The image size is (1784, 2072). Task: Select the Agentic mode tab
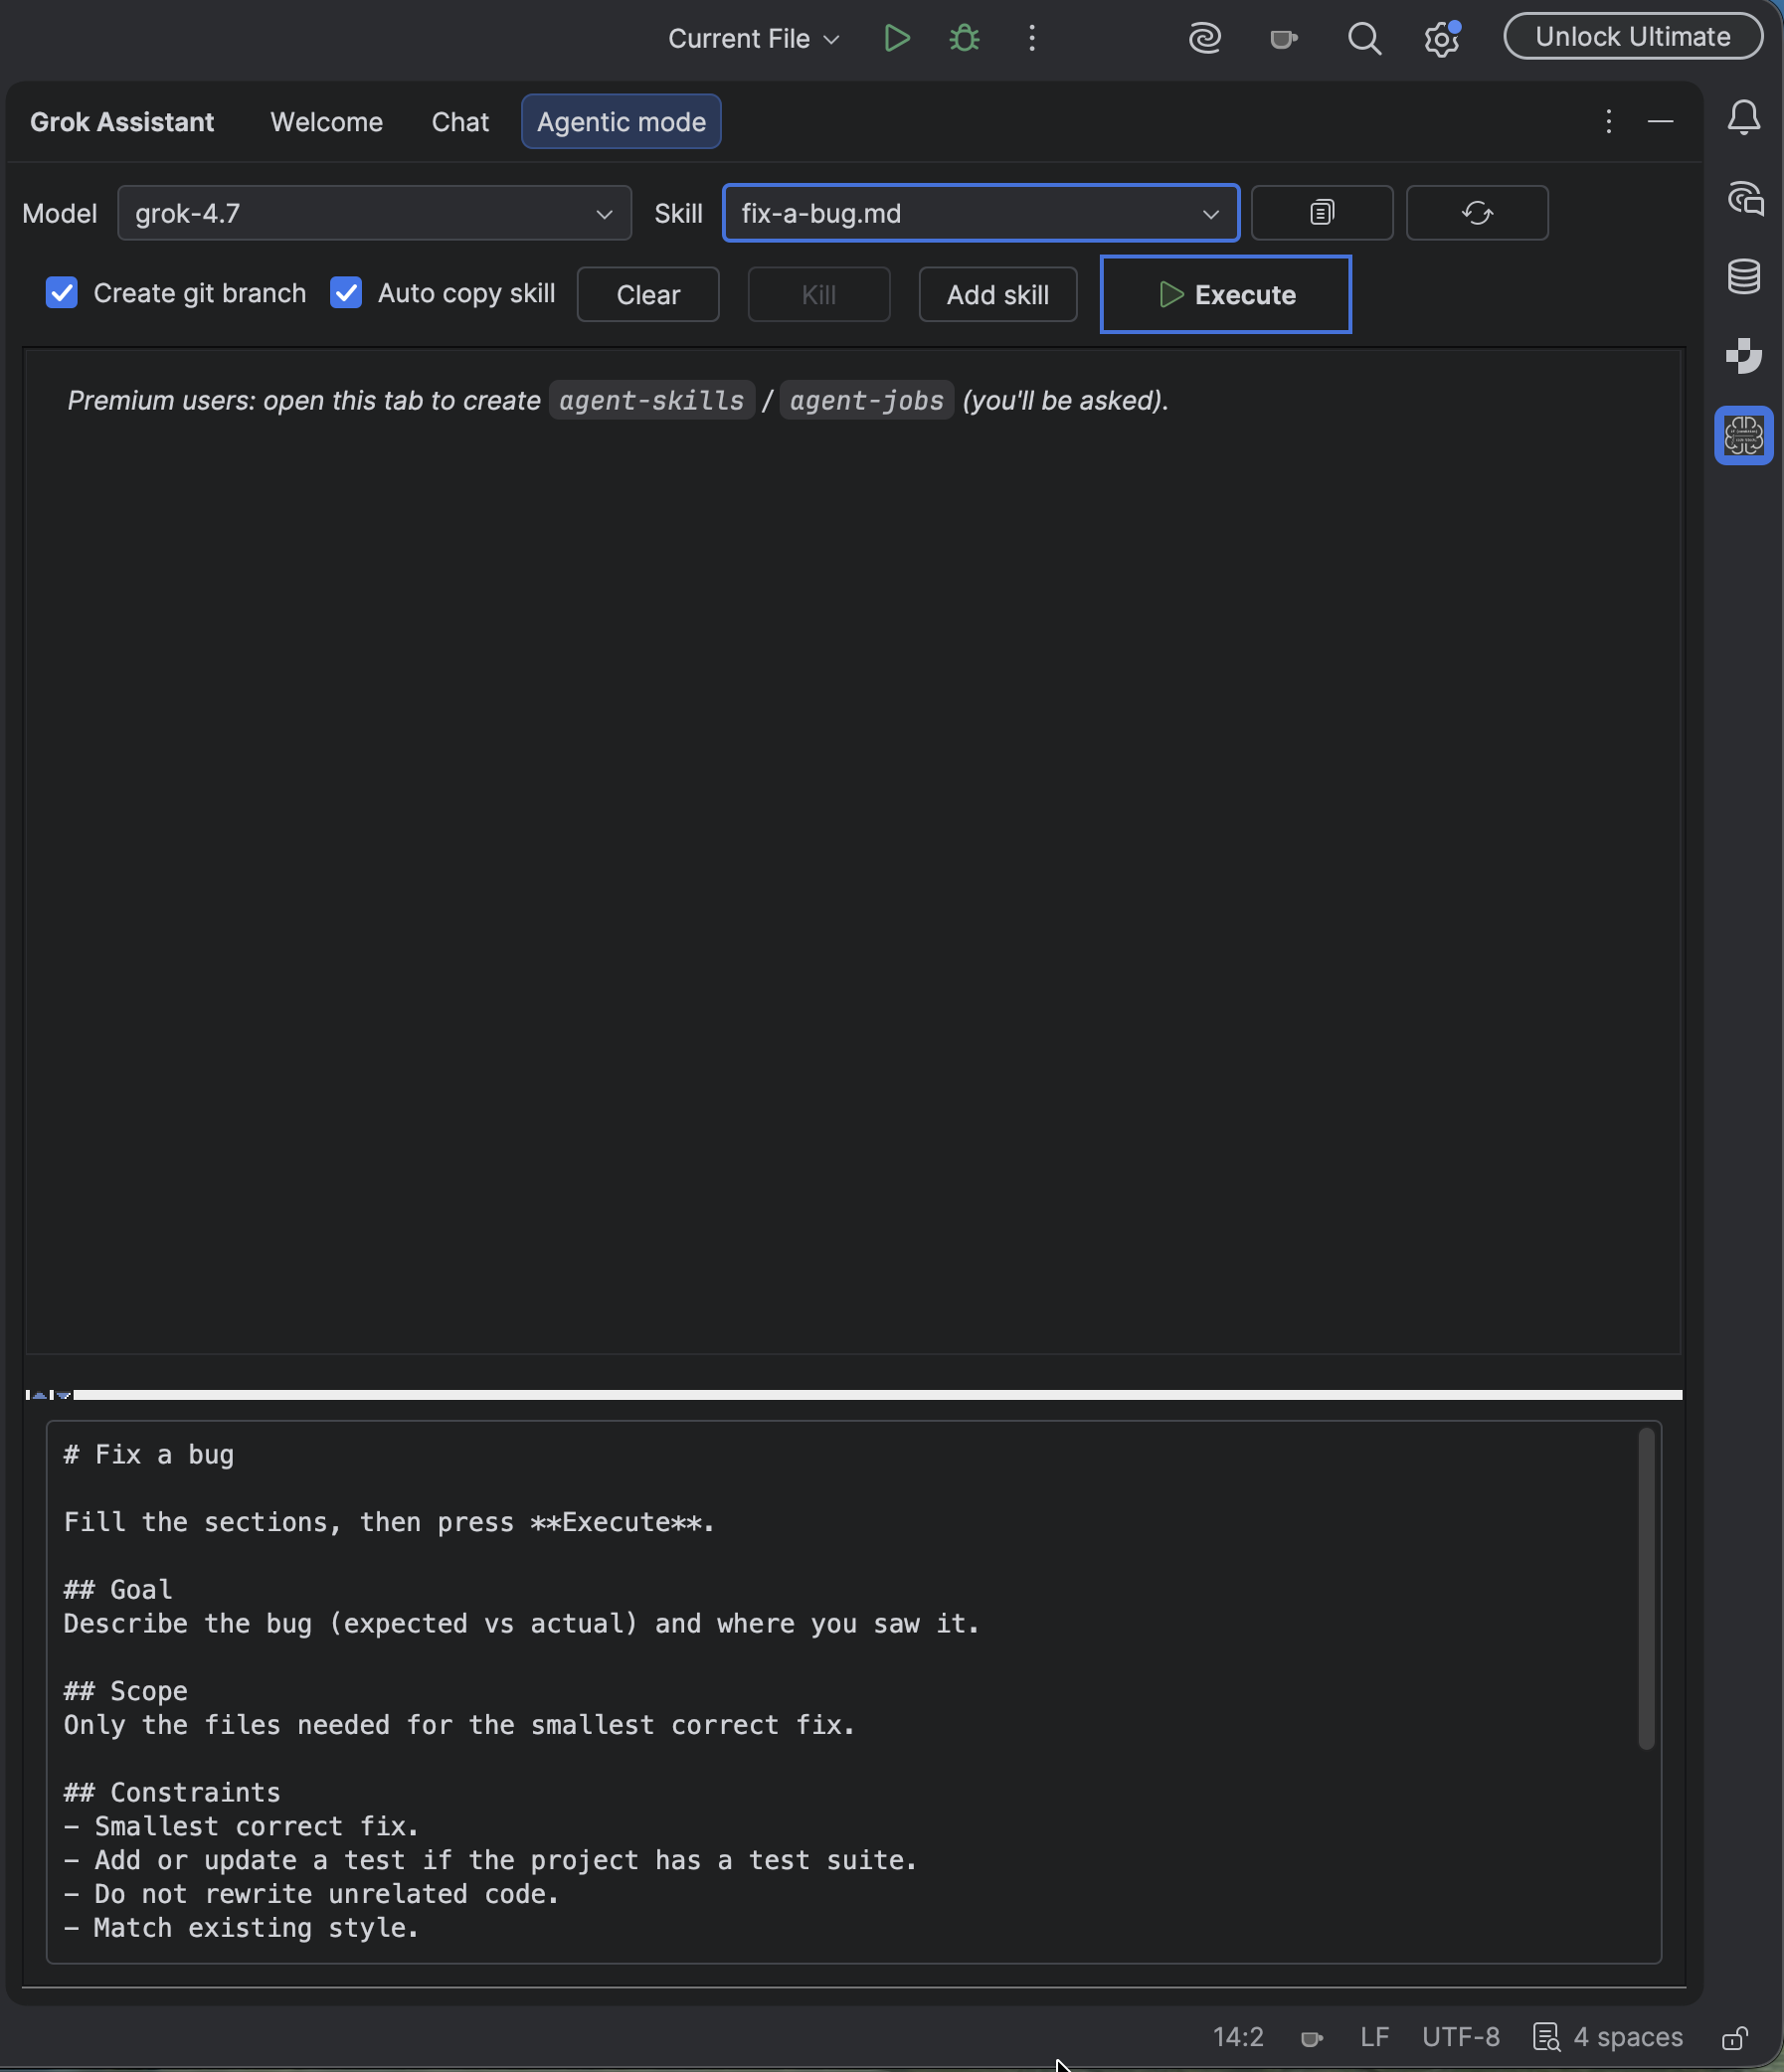click(621, 122)
